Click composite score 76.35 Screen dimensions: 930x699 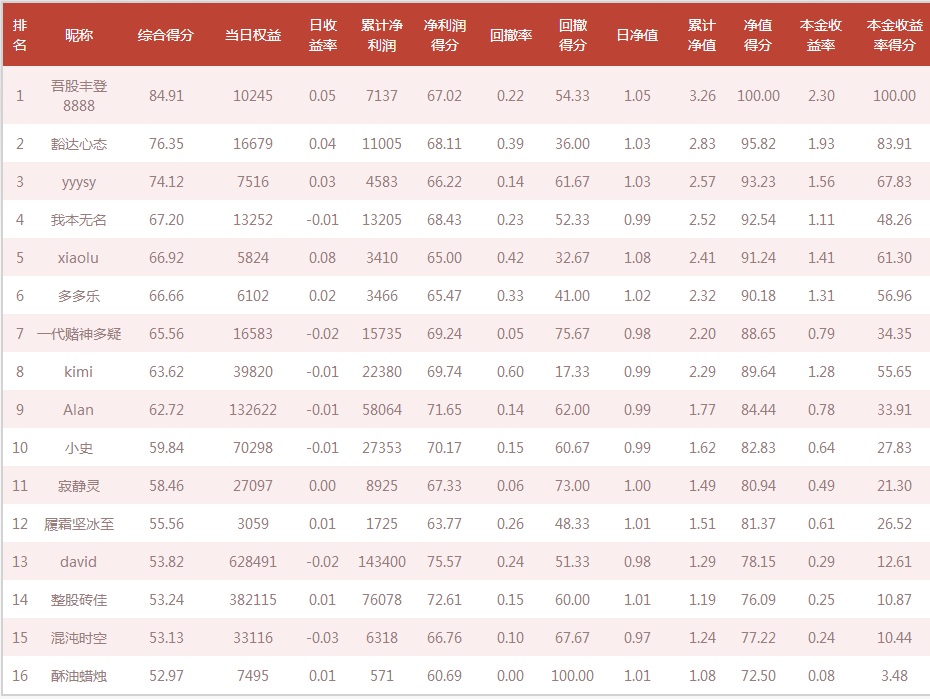(x=166, y=143)
